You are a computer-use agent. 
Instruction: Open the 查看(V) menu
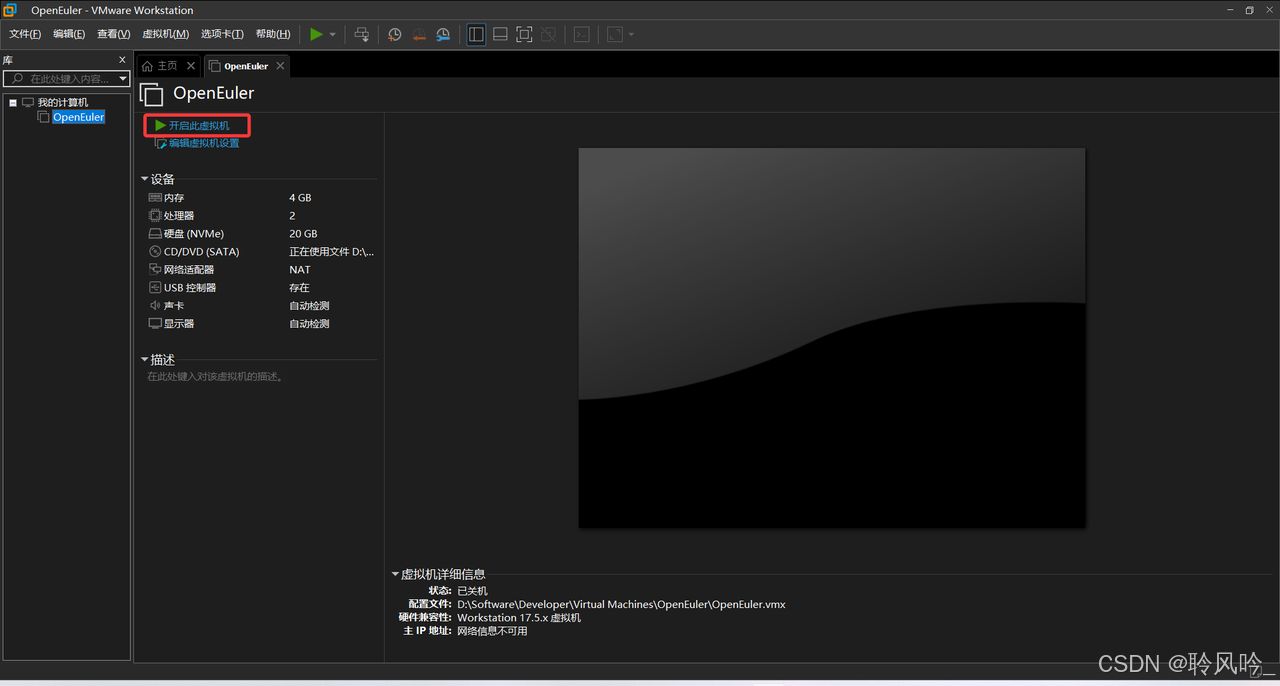click(113, 34)
